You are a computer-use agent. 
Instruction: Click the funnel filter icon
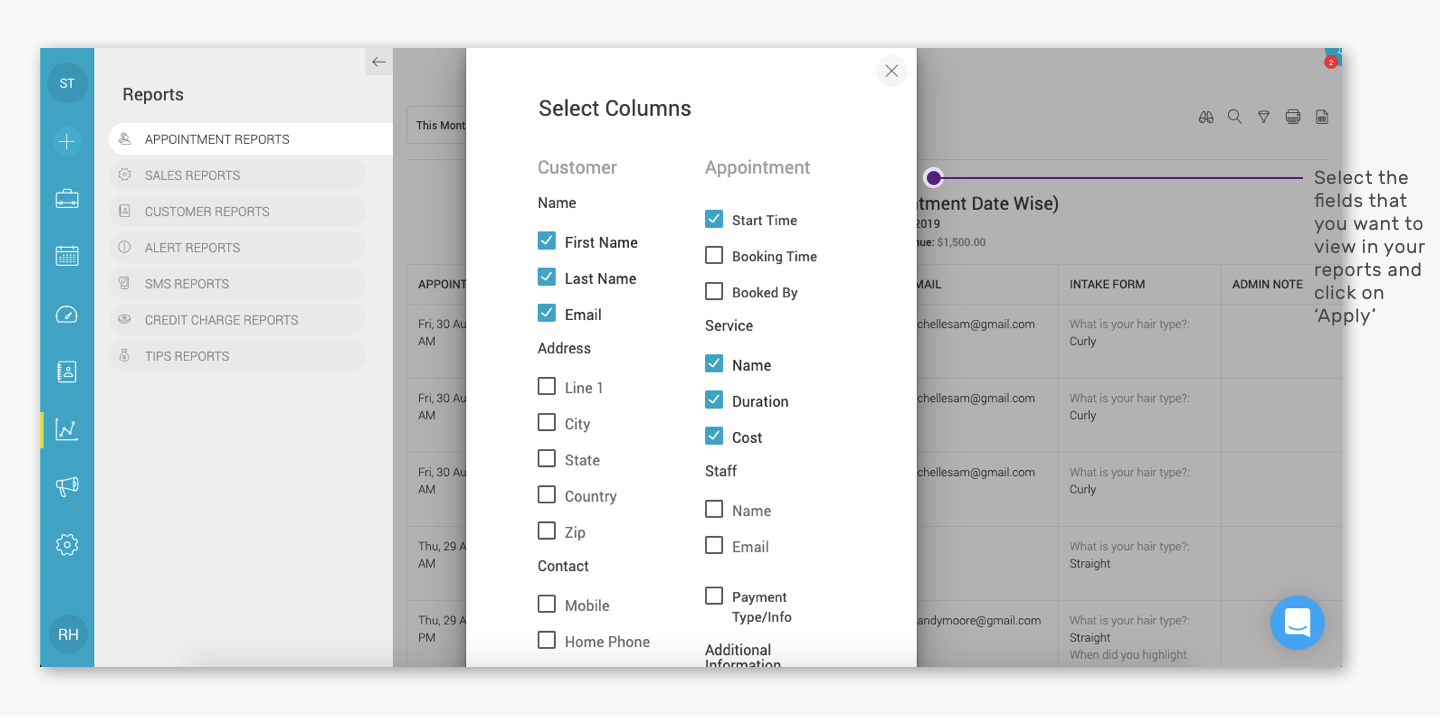click(1264, 117)
